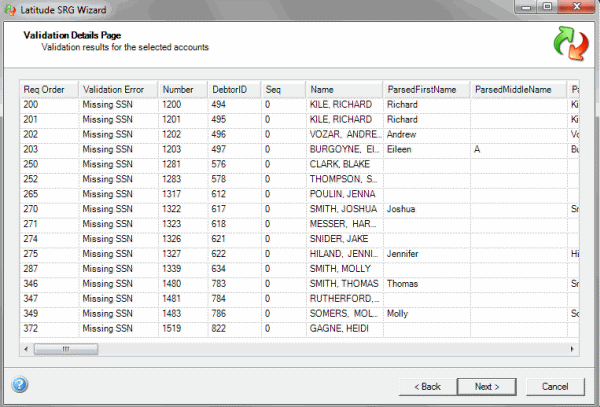
Task: Sort by the DebtorID column header
Action: click(x=235, y=90)
